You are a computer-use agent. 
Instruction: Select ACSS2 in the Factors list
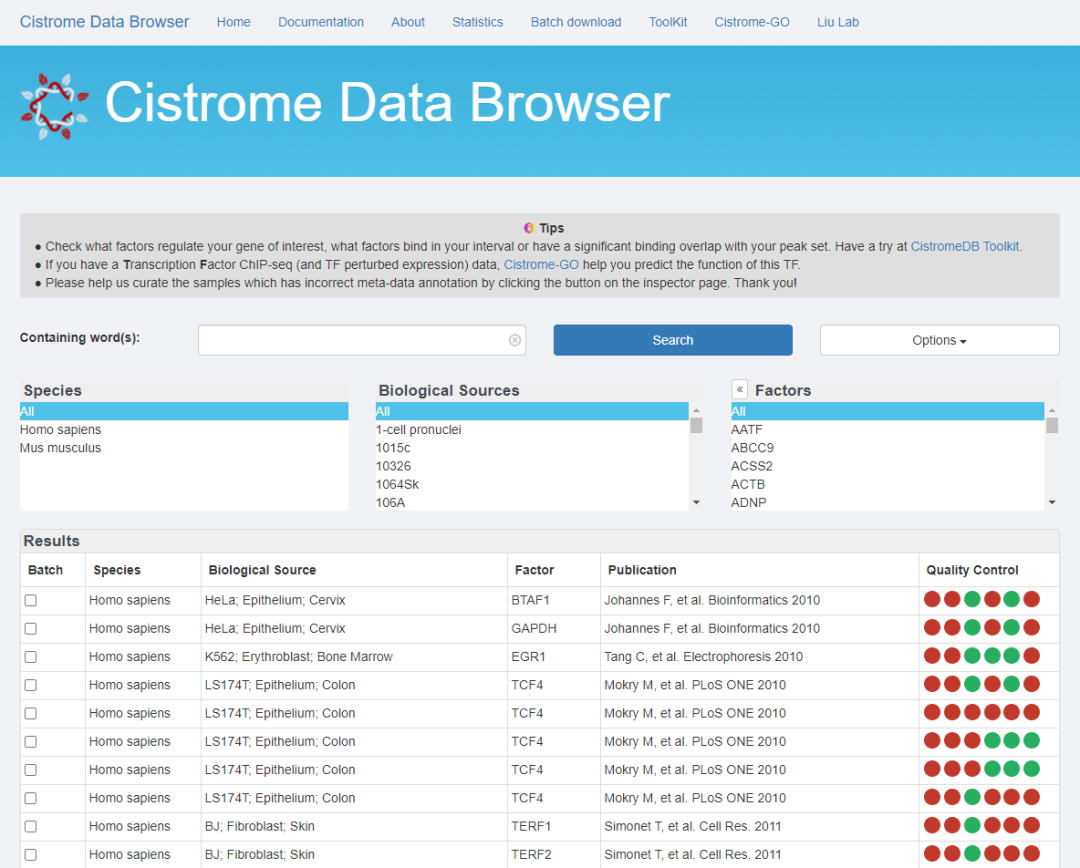[x=887, y=466]
